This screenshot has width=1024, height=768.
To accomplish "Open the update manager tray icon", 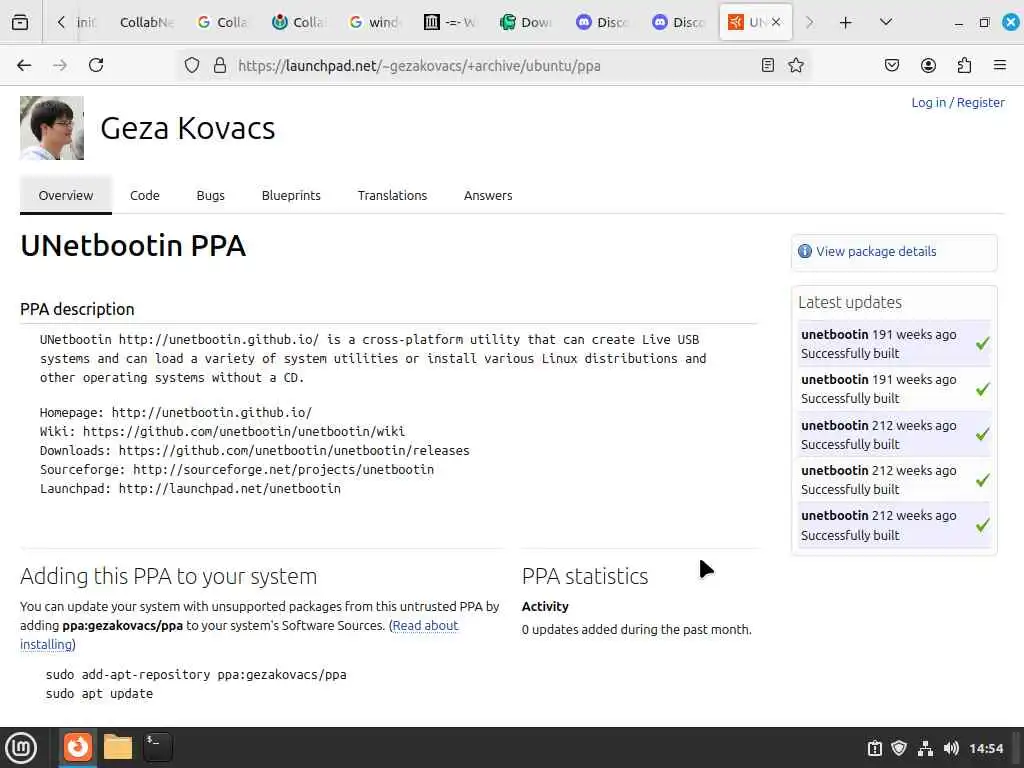I will pyautogui.click(x=874, y=748).
